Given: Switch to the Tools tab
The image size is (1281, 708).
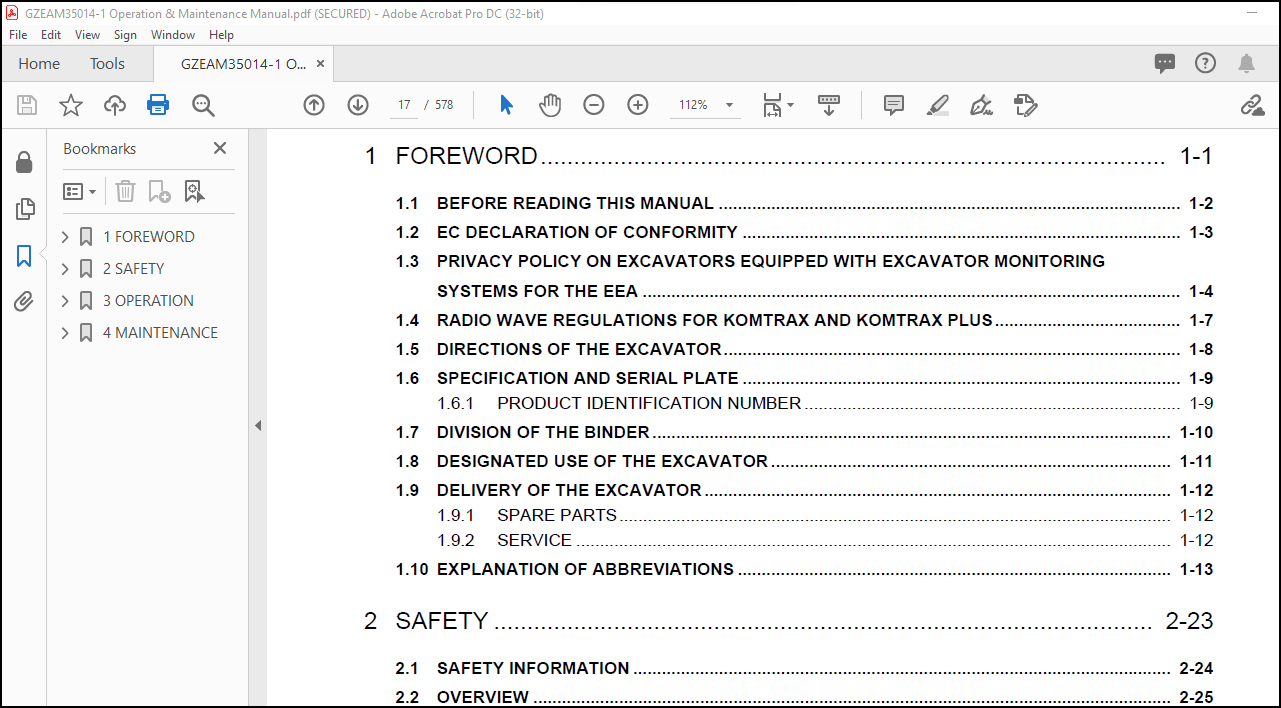Looking at the screenshot, I should coord(107,64).
